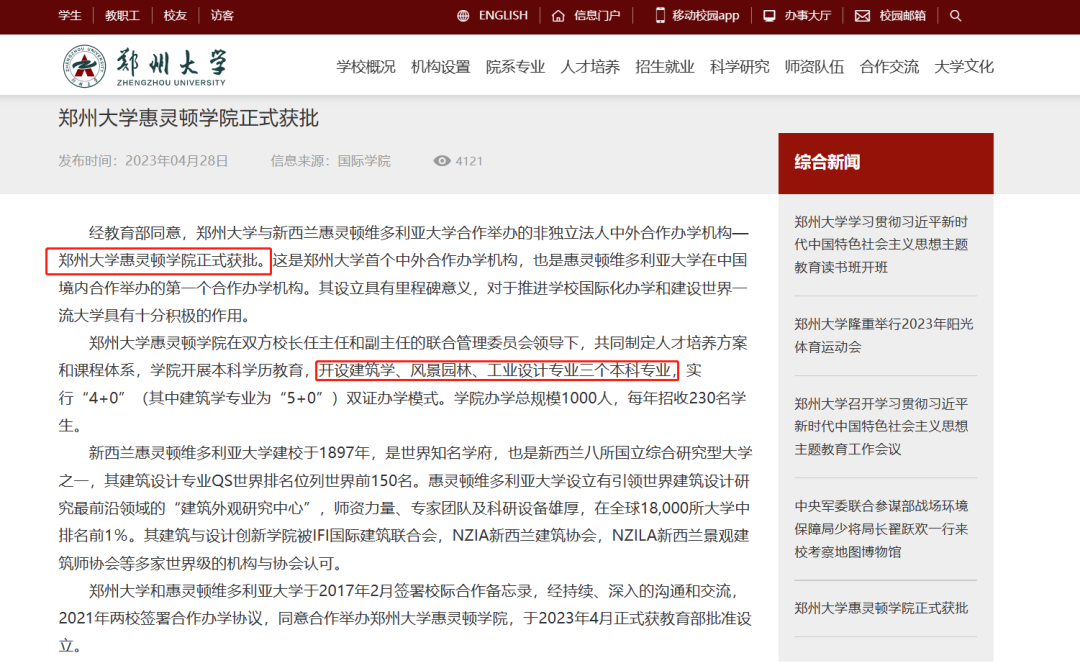Open the 合作交流 menu item
Screen dimensions: 1080x663
point(888,66)
